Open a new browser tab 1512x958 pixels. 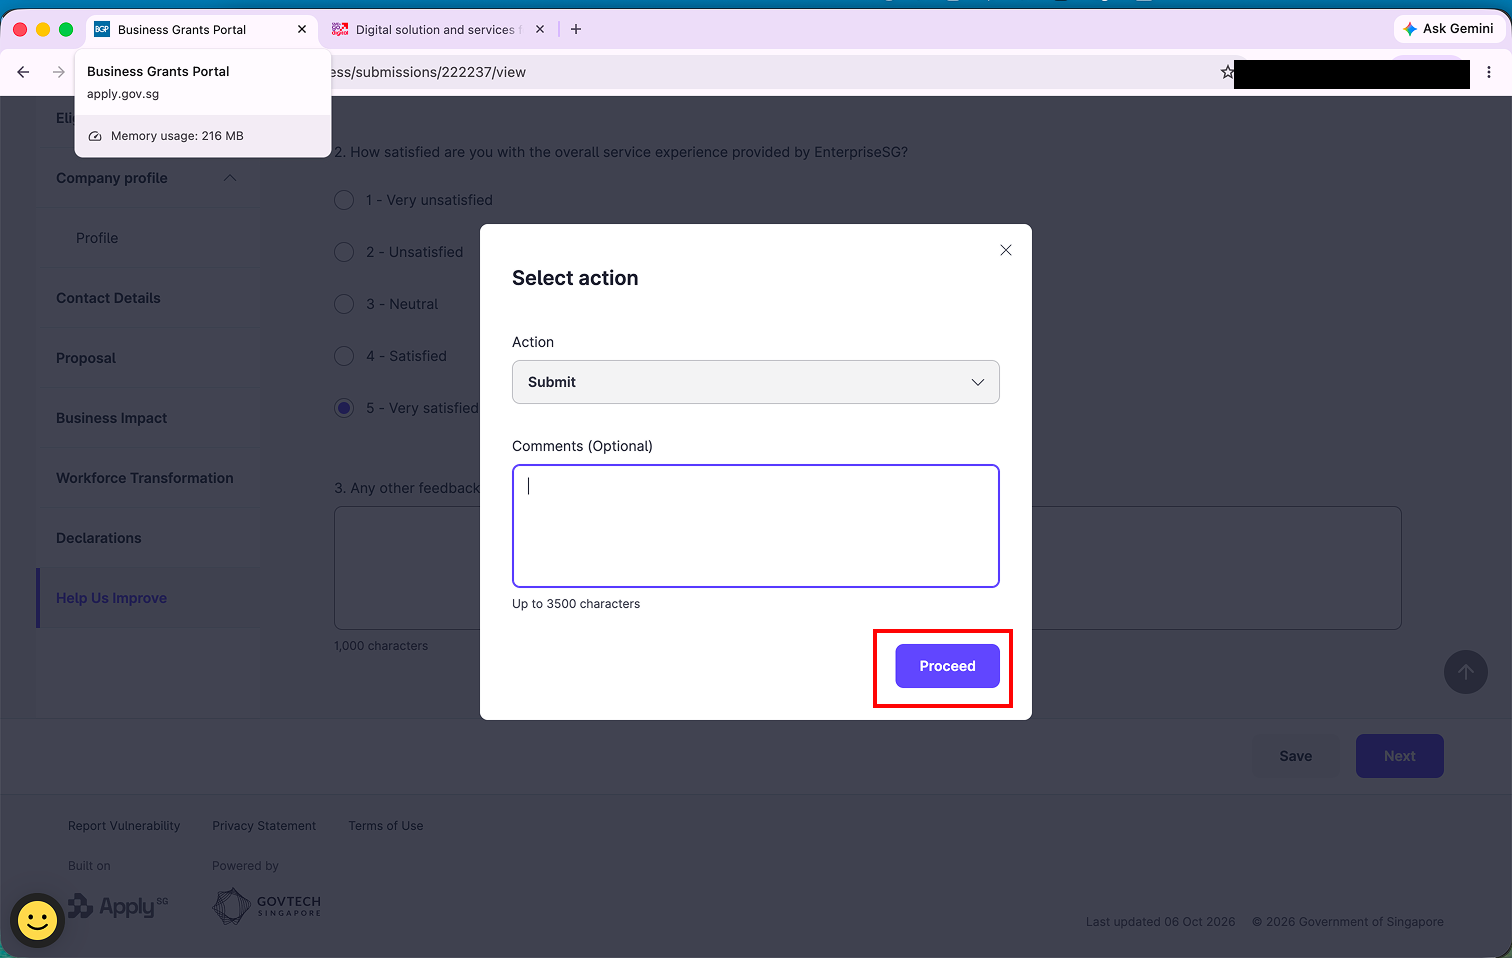(x=576, y=29)
